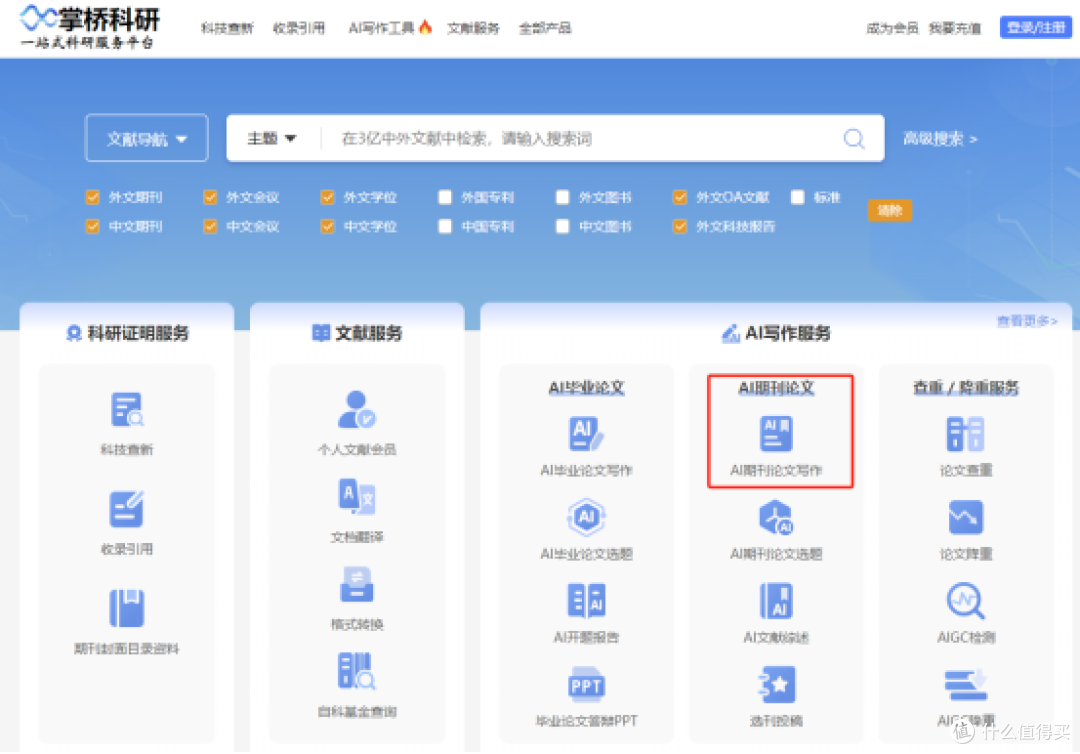Viewport: 1080px width, 754px height.
Task: Click the AI毕业论文 column heading
Action: pos(586,388)
